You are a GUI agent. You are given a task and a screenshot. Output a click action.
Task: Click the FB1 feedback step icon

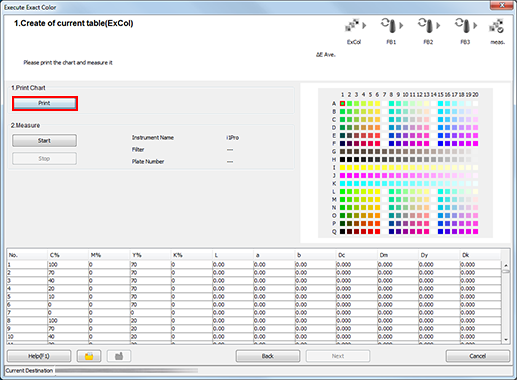389,25
